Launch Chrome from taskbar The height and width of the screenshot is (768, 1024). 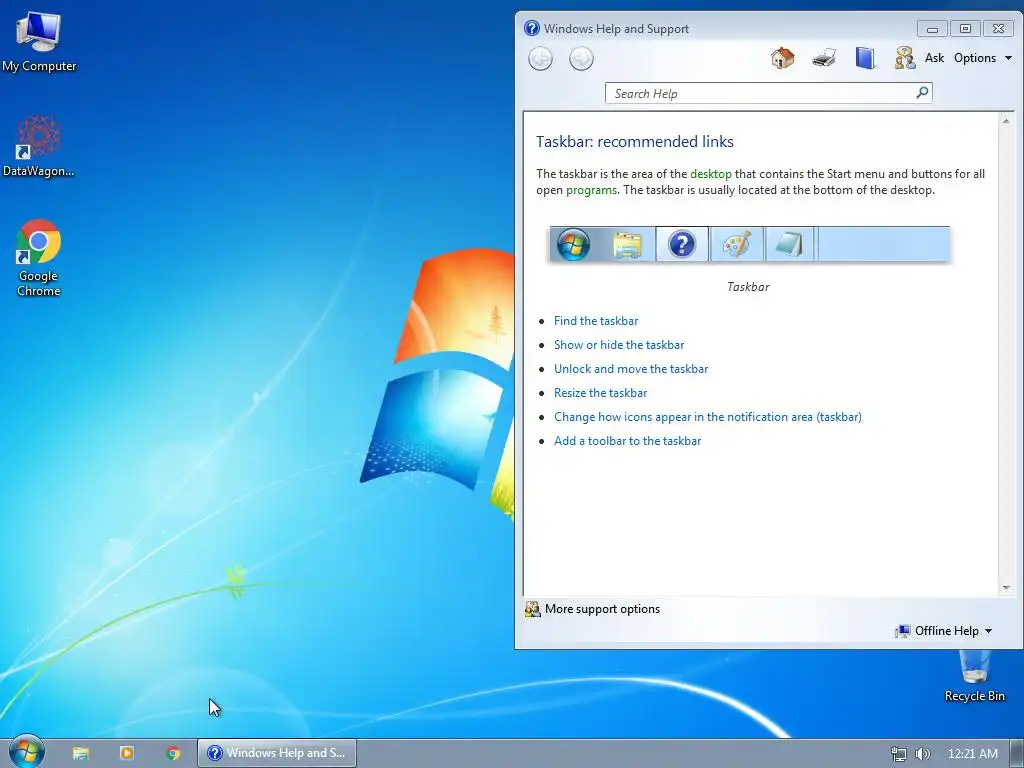pos(173,753)
